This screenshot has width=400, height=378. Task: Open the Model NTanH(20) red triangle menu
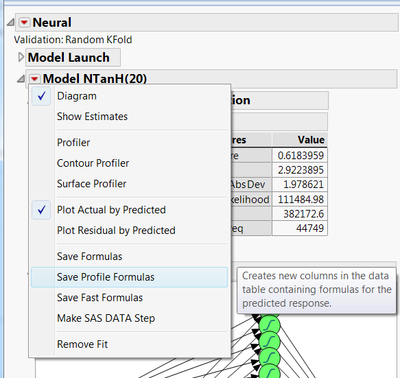(x=34, y=79)
